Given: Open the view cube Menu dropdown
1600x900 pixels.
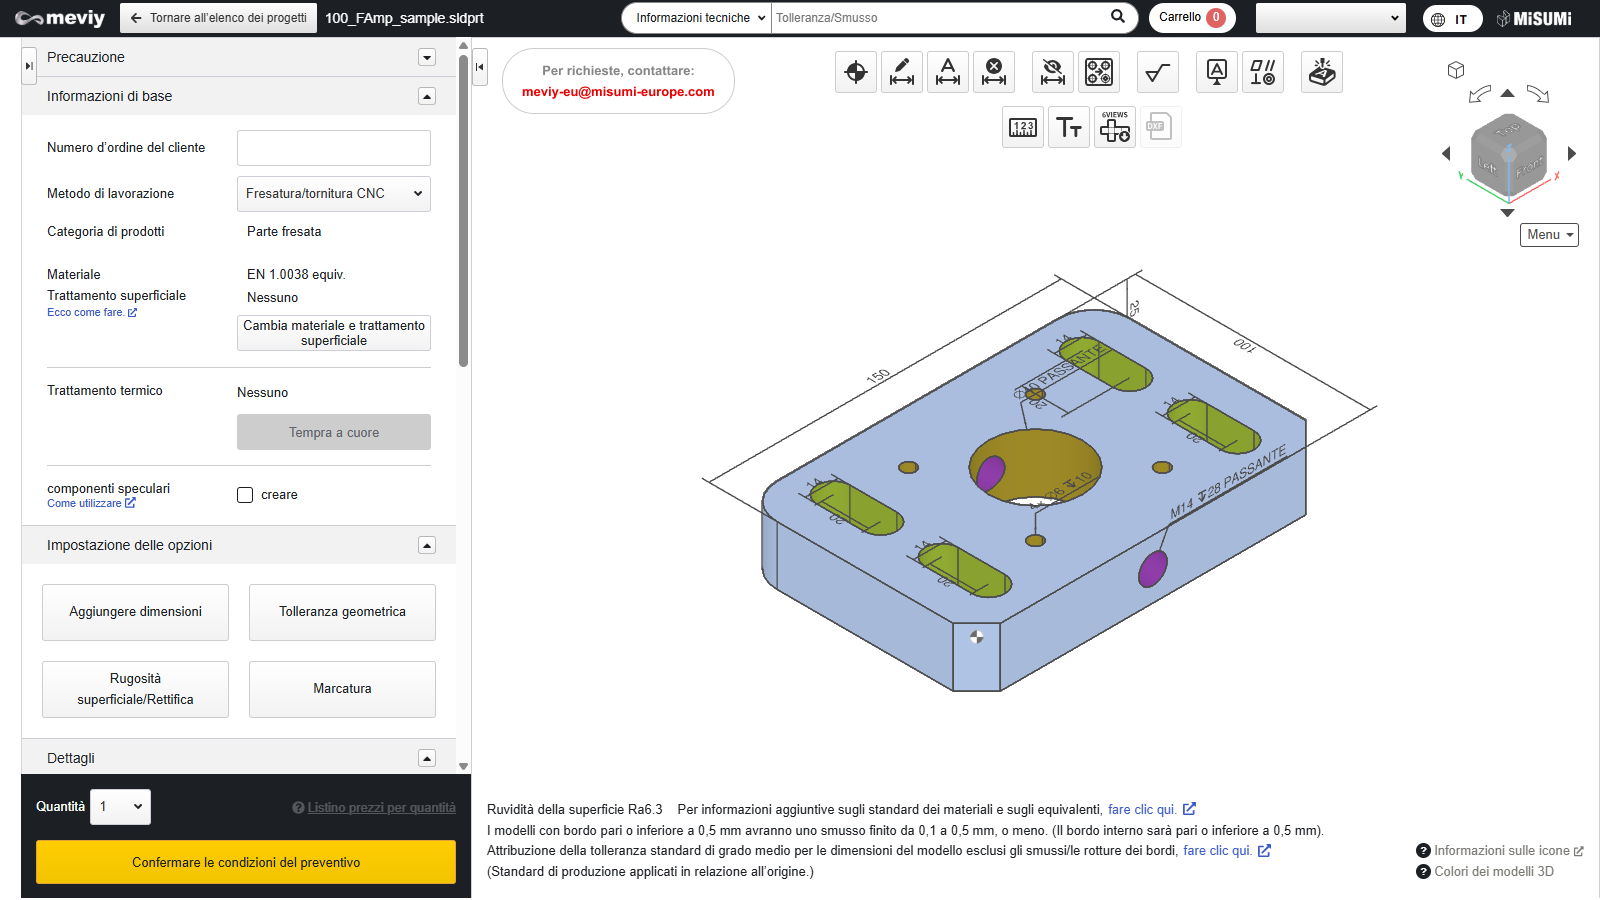Looking at the screenshot, I should coord(1549,235).
